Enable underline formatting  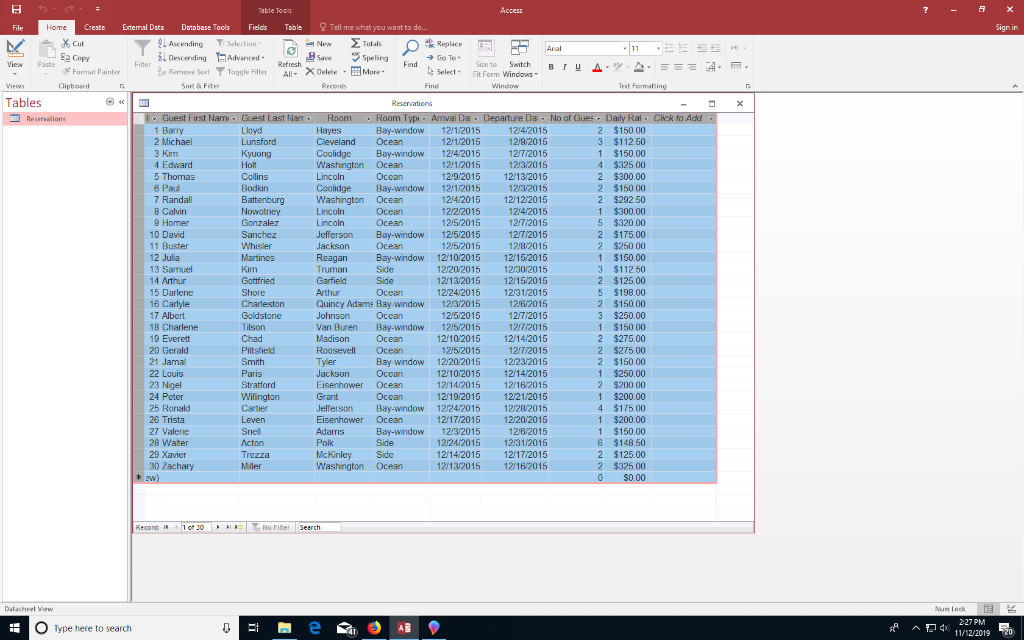[578, 66]
